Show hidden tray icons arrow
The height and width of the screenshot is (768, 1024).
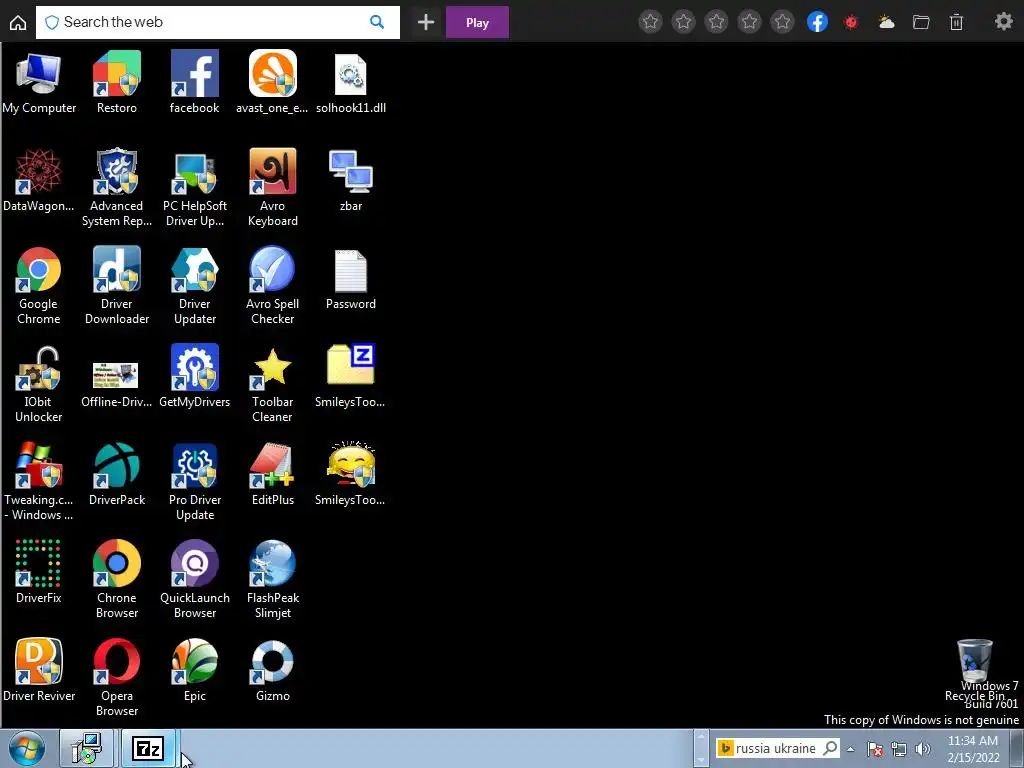tap(851, 749)
